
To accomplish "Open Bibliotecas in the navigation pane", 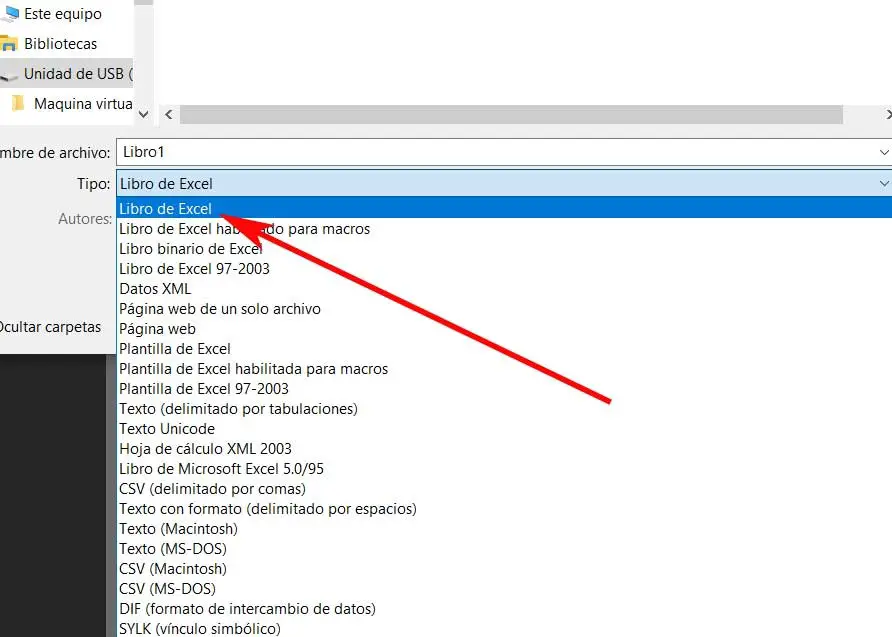I will (x=60, y=44).
